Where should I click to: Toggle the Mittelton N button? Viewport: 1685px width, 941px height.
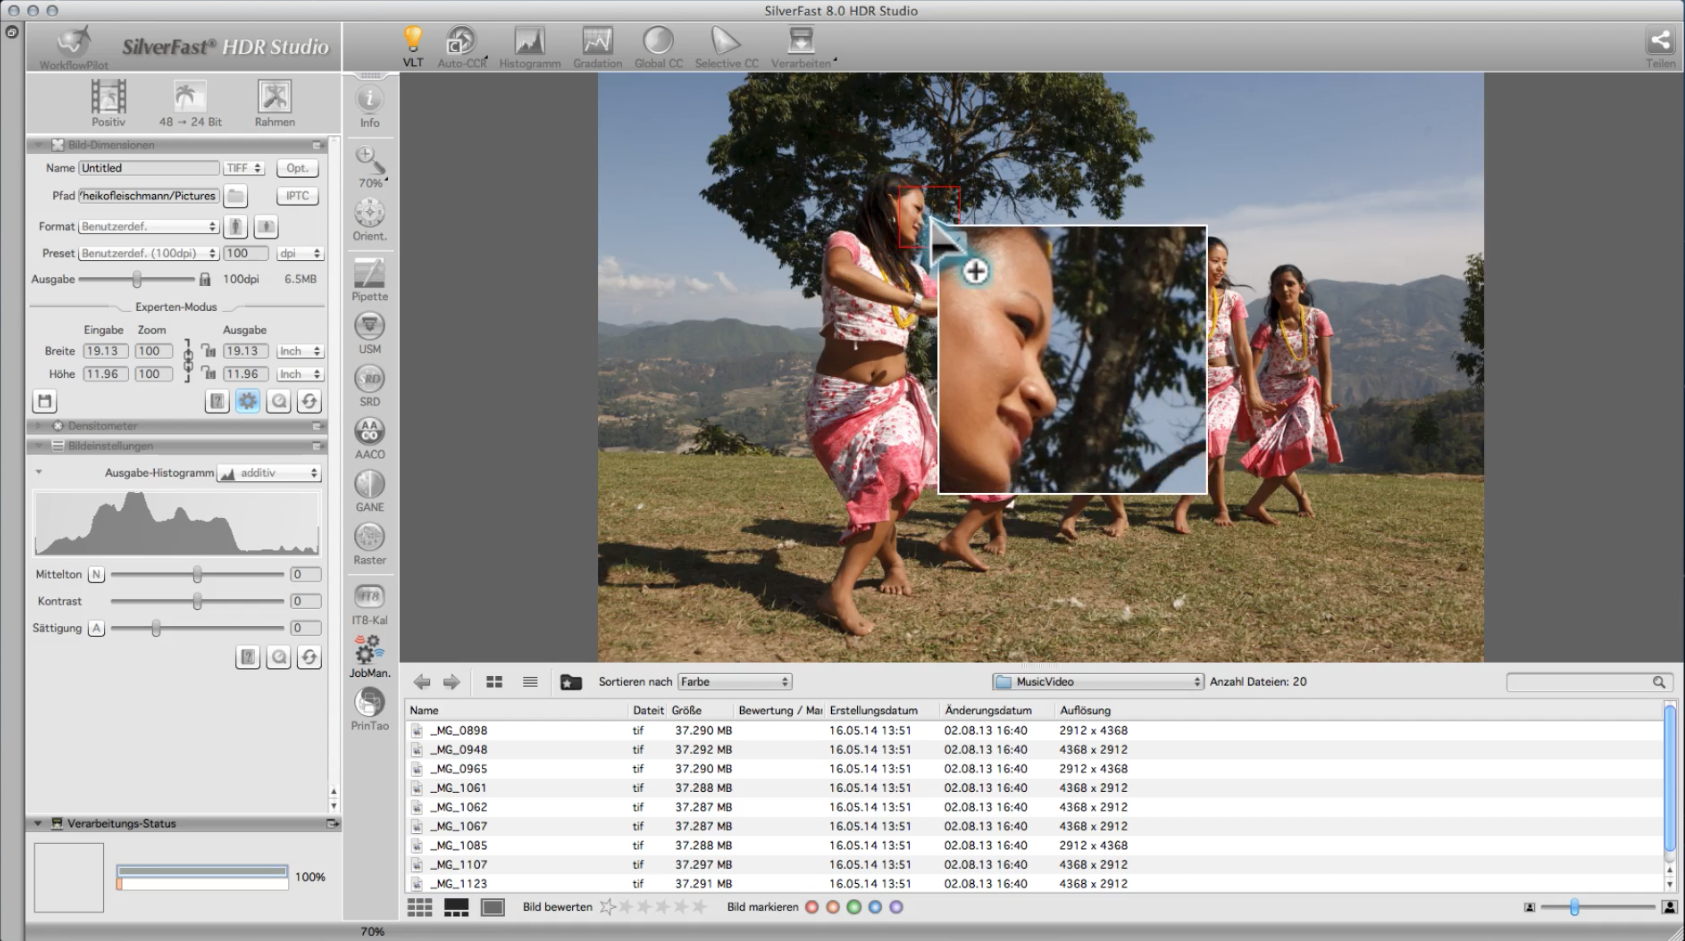click(96, 575)
